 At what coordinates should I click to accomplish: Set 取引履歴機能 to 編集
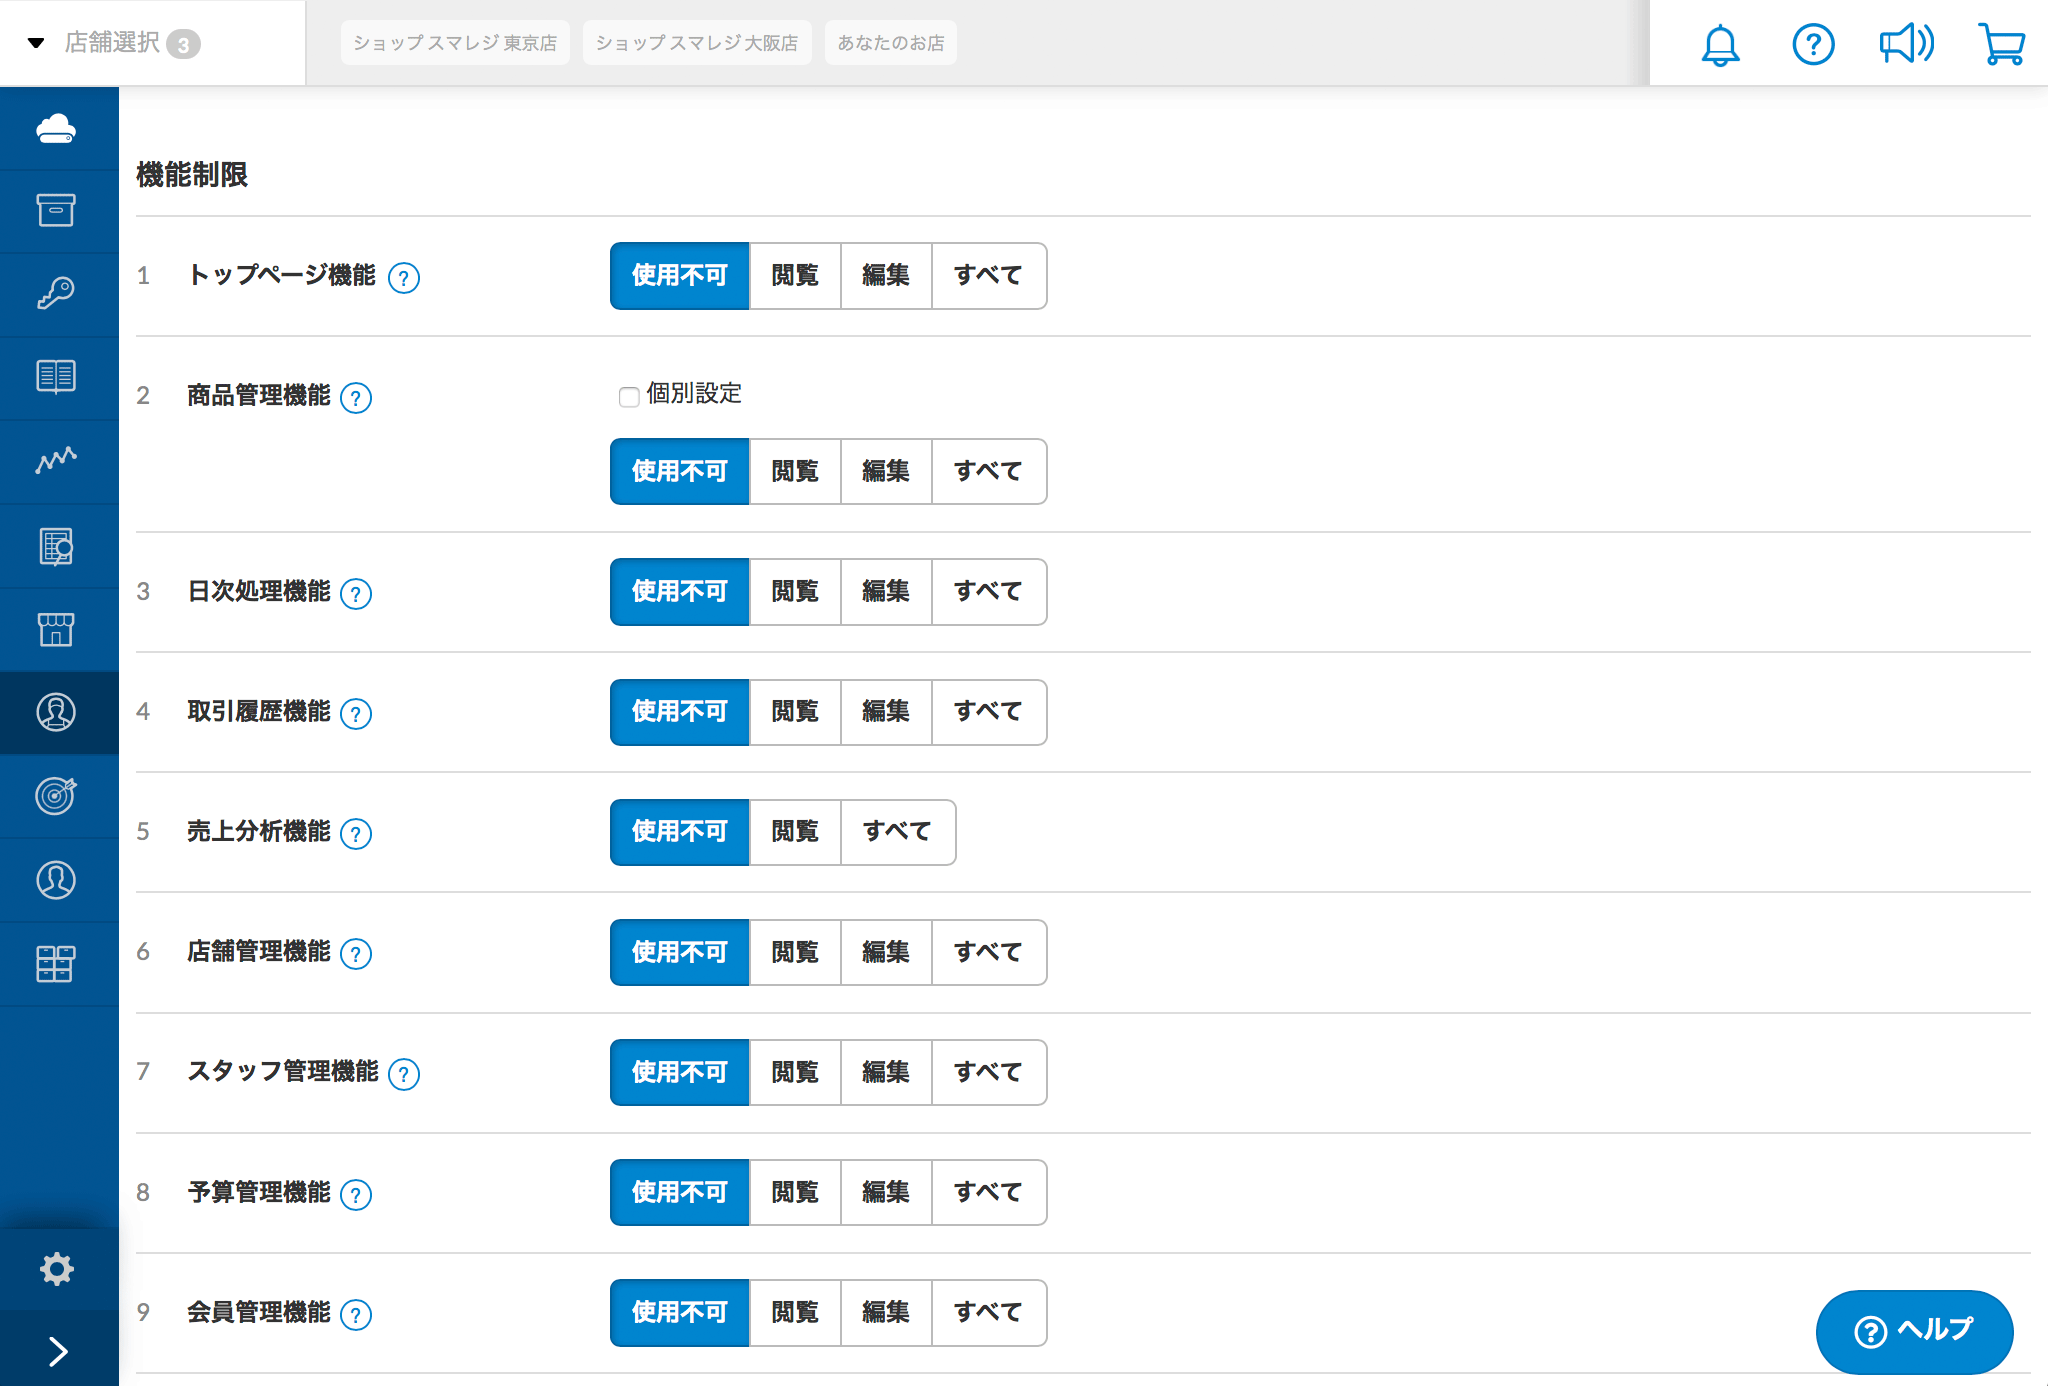pyautogui.click(x=886, y=712)
